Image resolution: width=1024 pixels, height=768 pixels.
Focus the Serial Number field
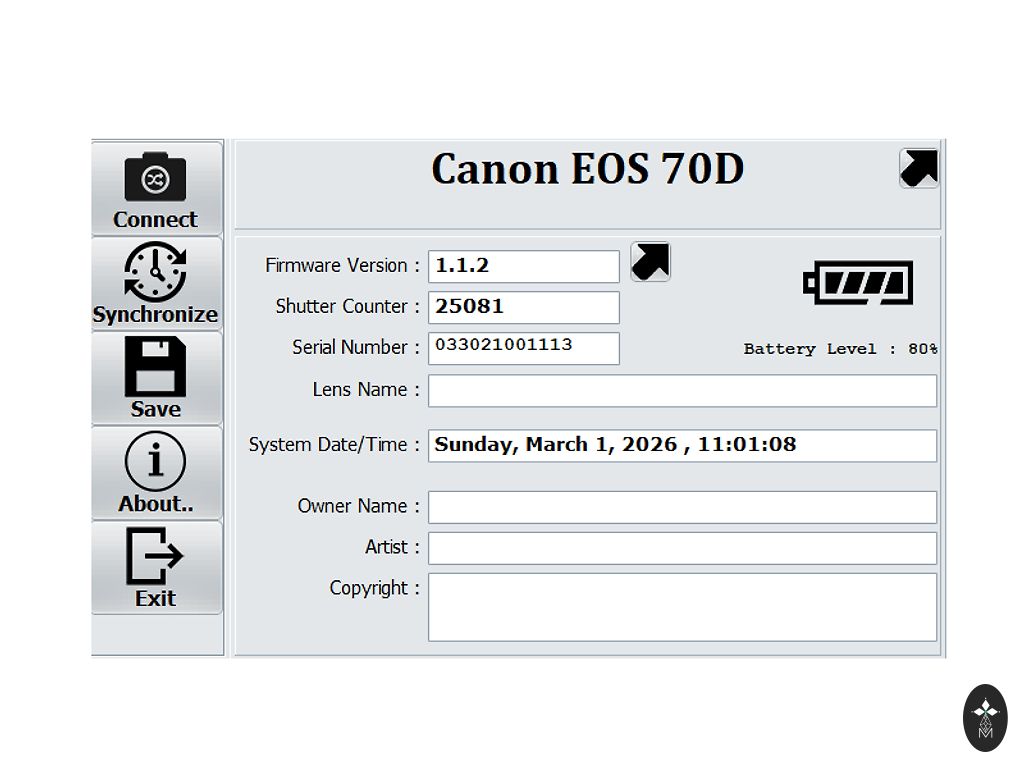(x=524, y=348)
